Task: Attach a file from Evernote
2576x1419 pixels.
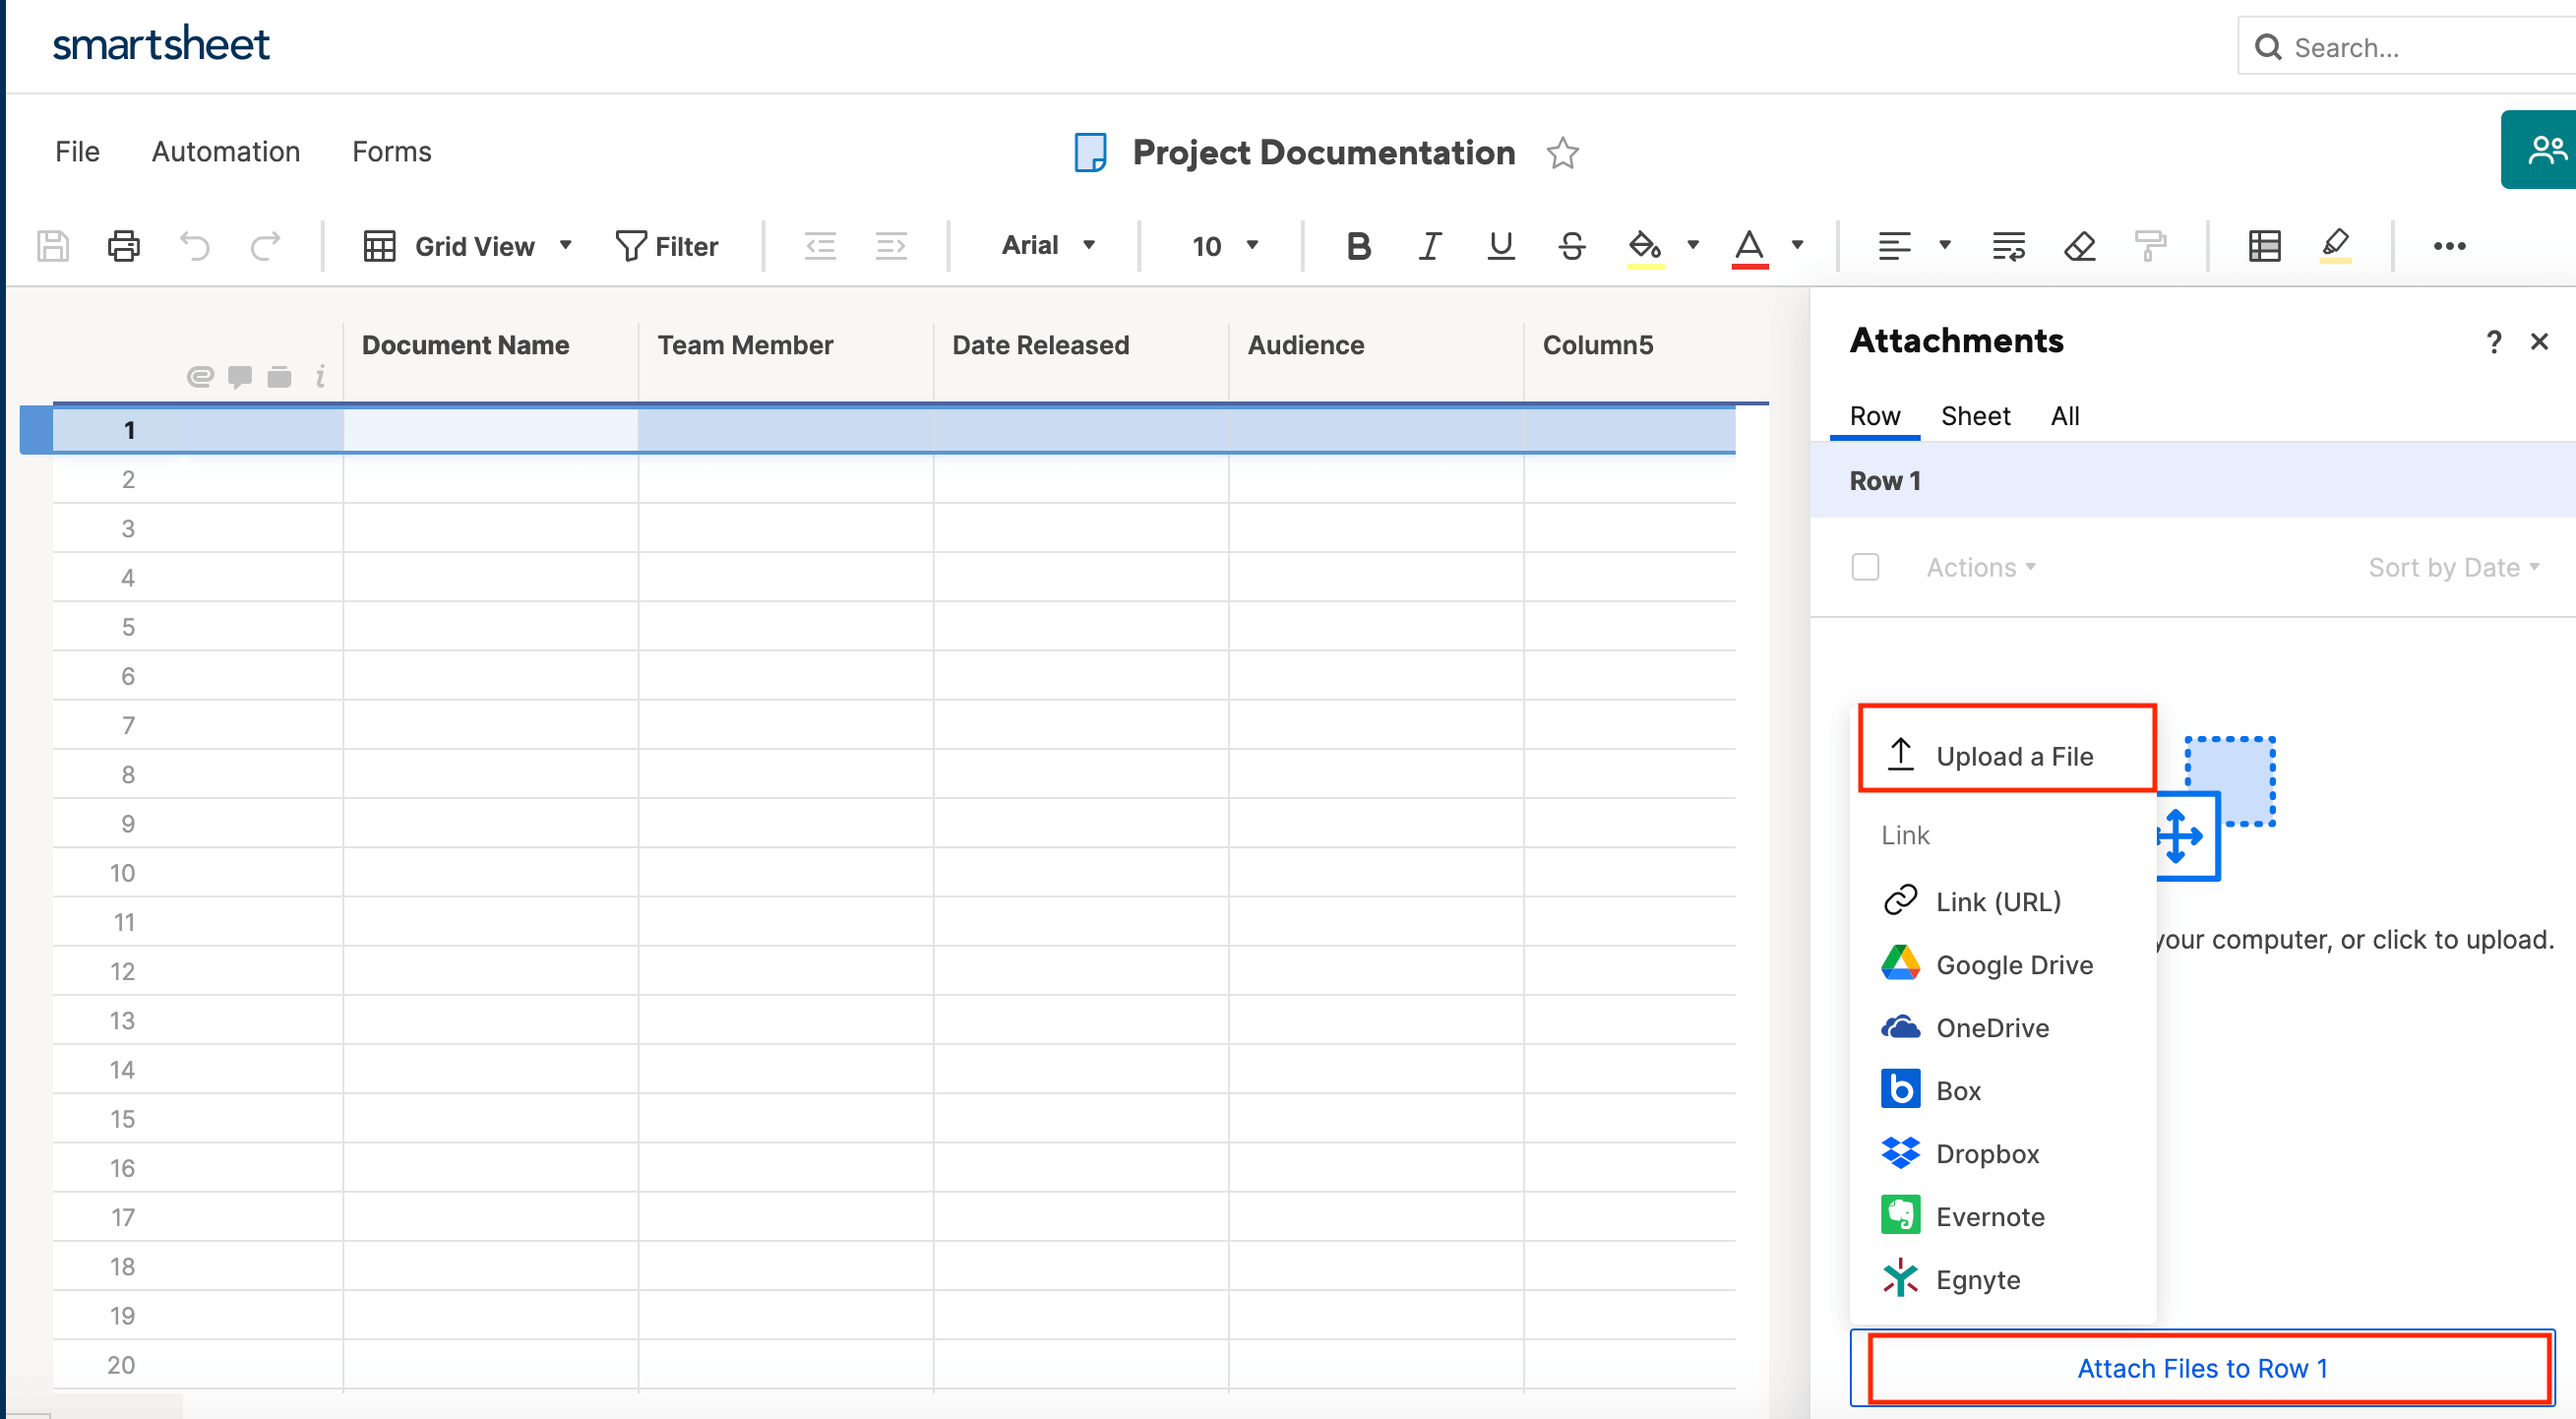Action: (x=1991, y=1216)
